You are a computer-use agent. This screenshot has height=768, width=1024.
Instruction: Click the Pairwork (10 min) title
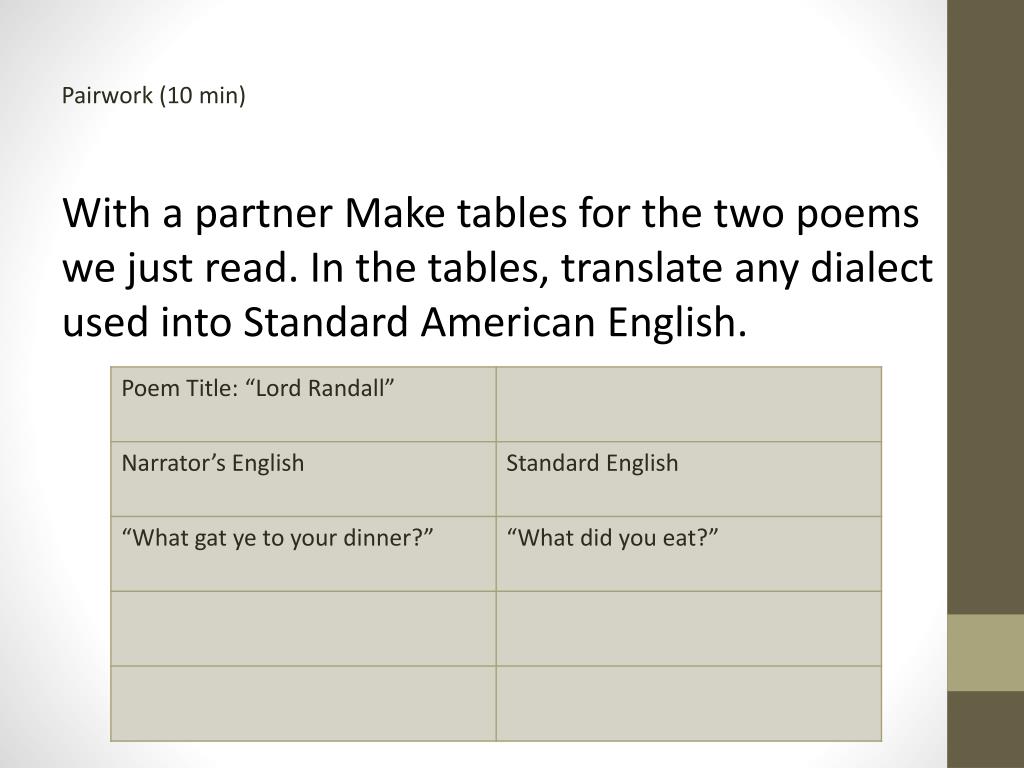click(x=153, y=95)
